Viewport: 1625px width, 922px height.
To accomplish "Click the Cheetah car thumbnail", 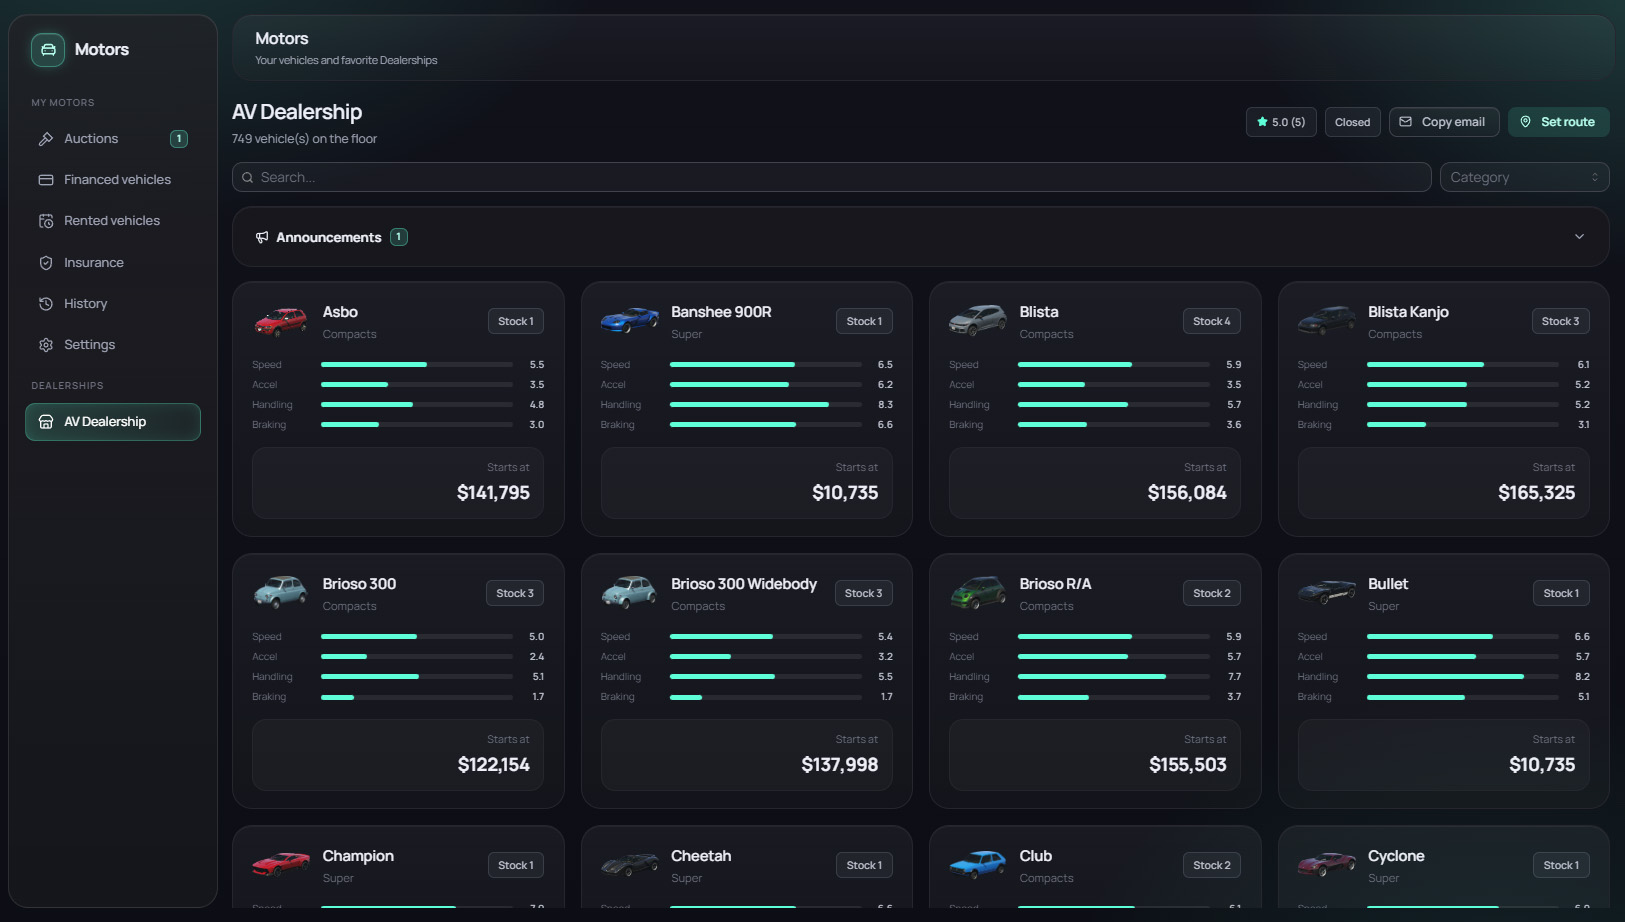I will (630, 864).
